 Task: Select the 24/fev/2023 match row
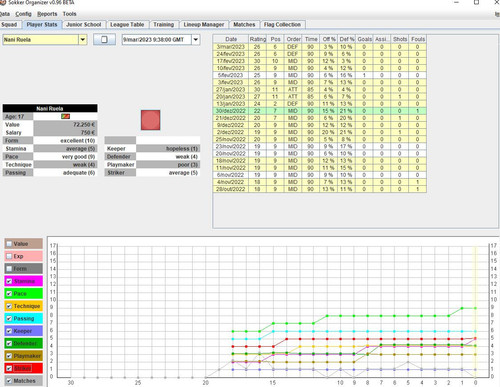(x=320, y=54)
